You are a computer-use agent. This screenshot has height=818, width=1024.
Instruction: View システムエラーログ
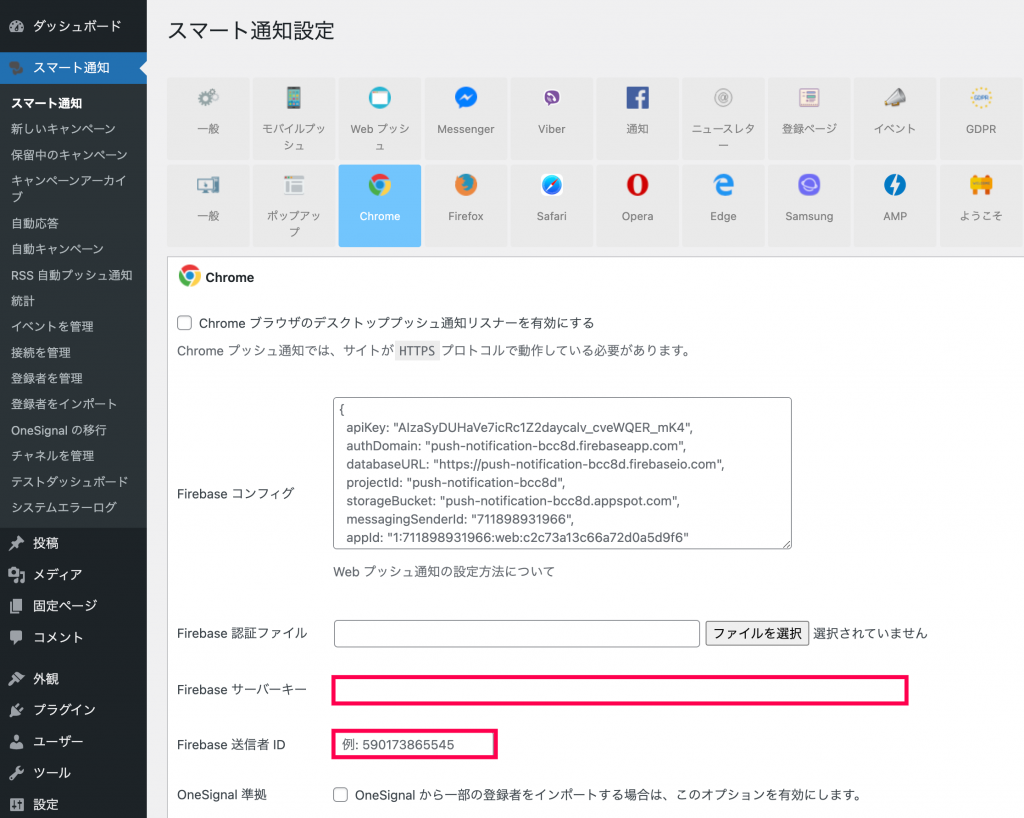[64, 507]
